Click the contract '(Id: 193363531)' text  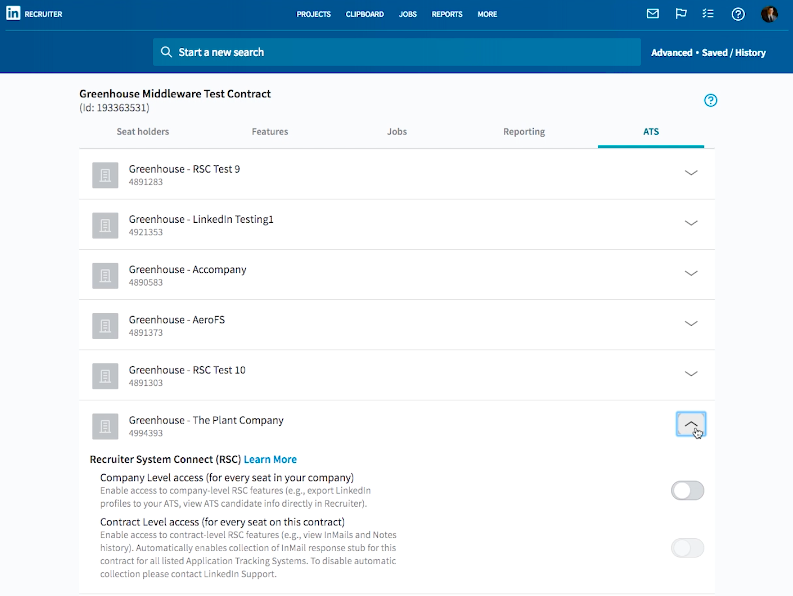tap(114, 108)
